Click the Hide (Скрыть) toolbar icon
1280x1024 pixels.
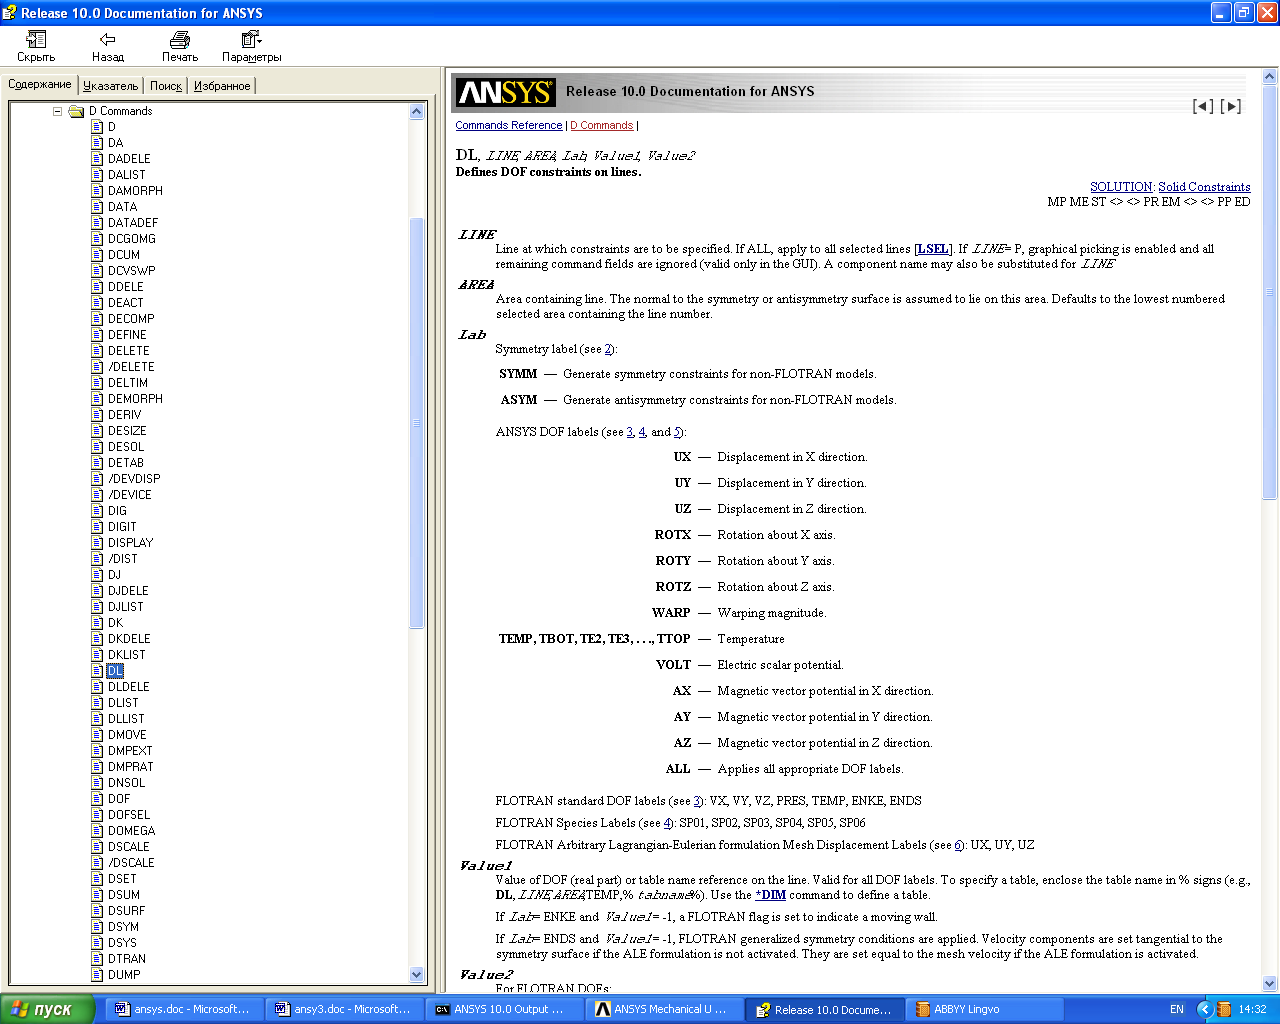click(x=36, y=39)
